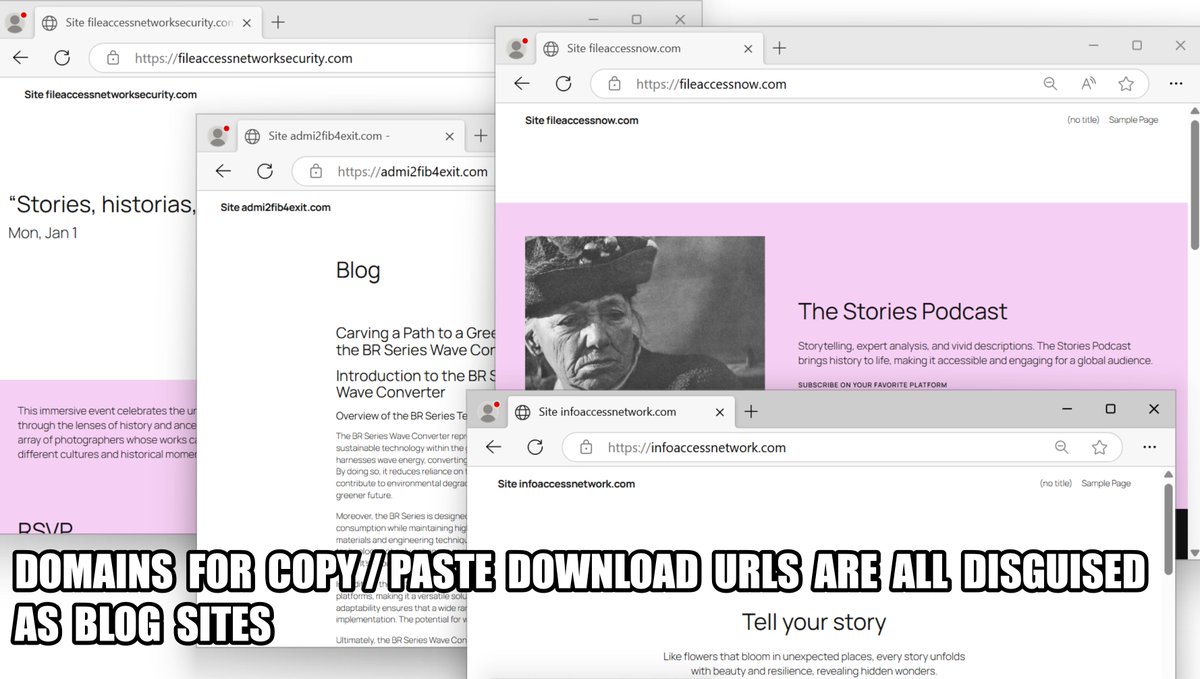Close the fileaccessnetworksecurity.com tab
This screenshot has width=1200, height=679.
point(246,22)
